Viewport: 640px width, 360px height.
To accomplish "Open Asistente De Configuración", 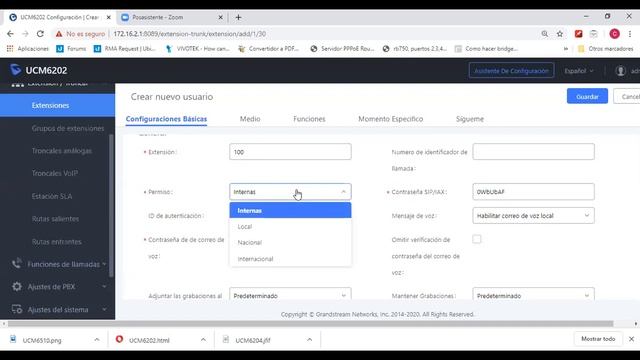I will [511, 71].
